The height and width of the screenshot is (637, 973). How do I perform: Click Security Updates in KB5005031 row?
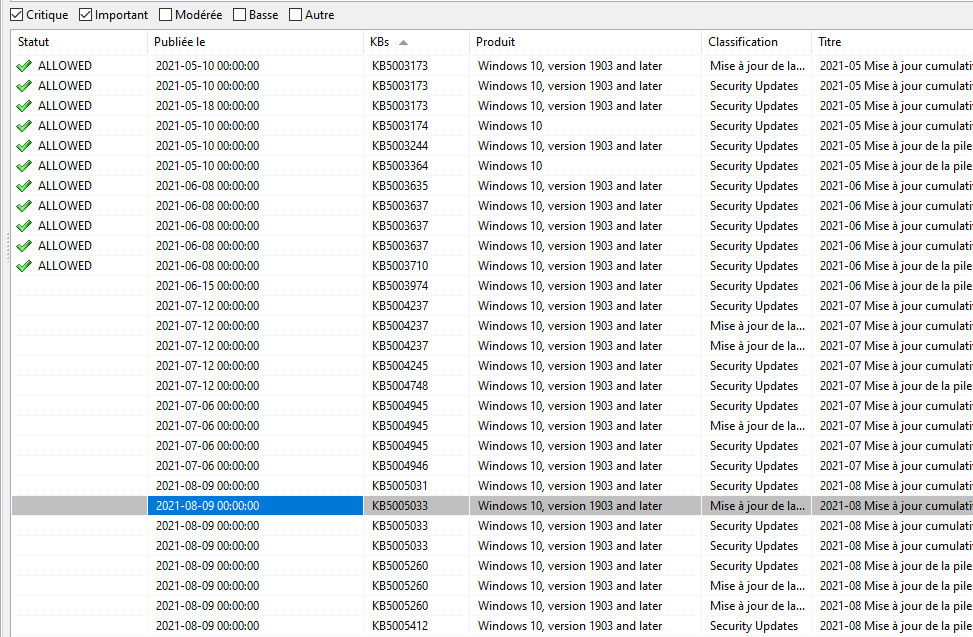[754, 486]
